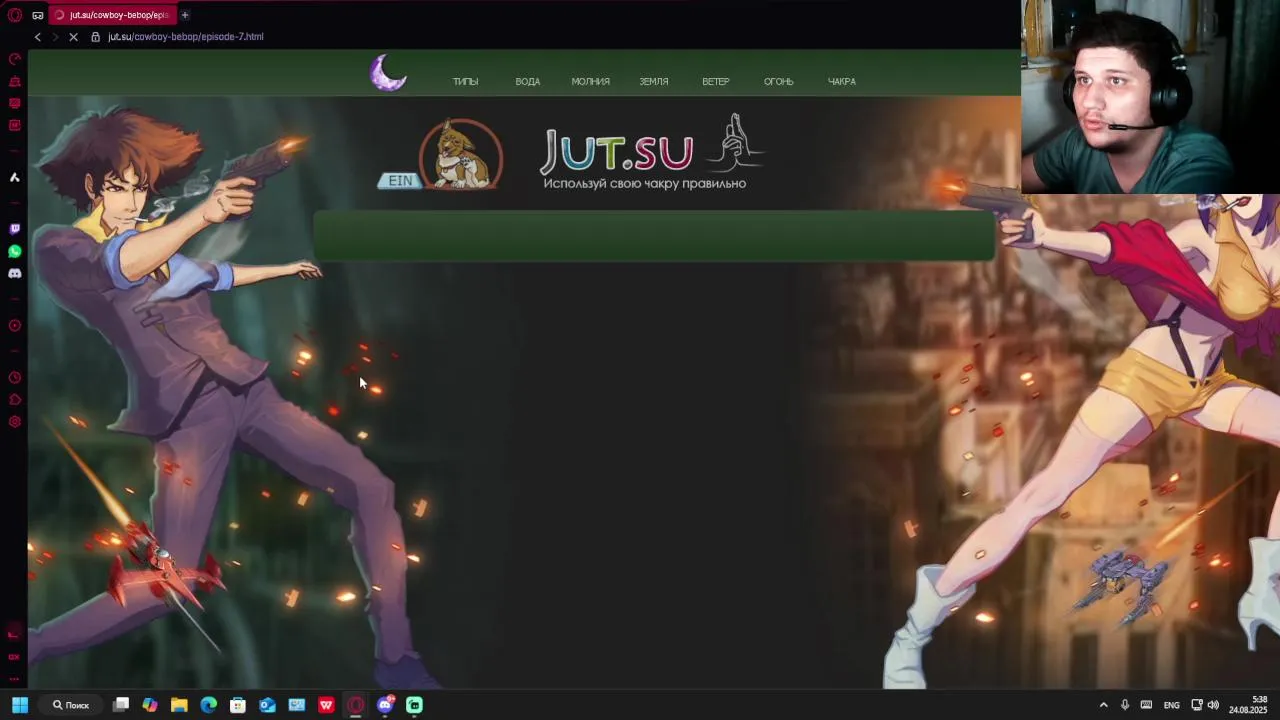Open Settings gear in Opera sidebar
Screen dimensions: 1280x720
point(15,422)
